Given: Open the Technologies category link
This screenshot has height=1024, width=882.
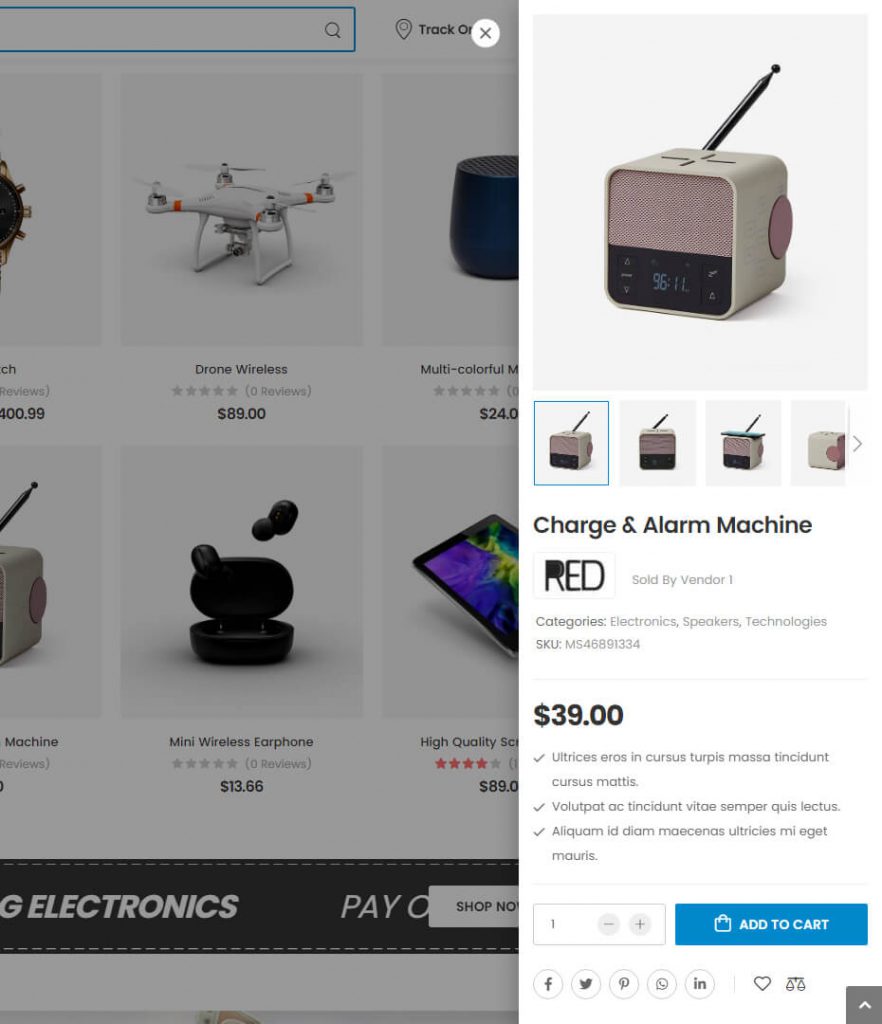Looking at the screenshot, I should point(786,622).
